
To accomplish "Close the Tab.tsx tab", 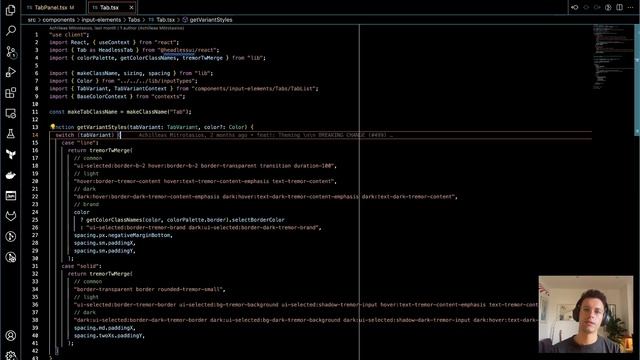I will [x=131, y=7].
